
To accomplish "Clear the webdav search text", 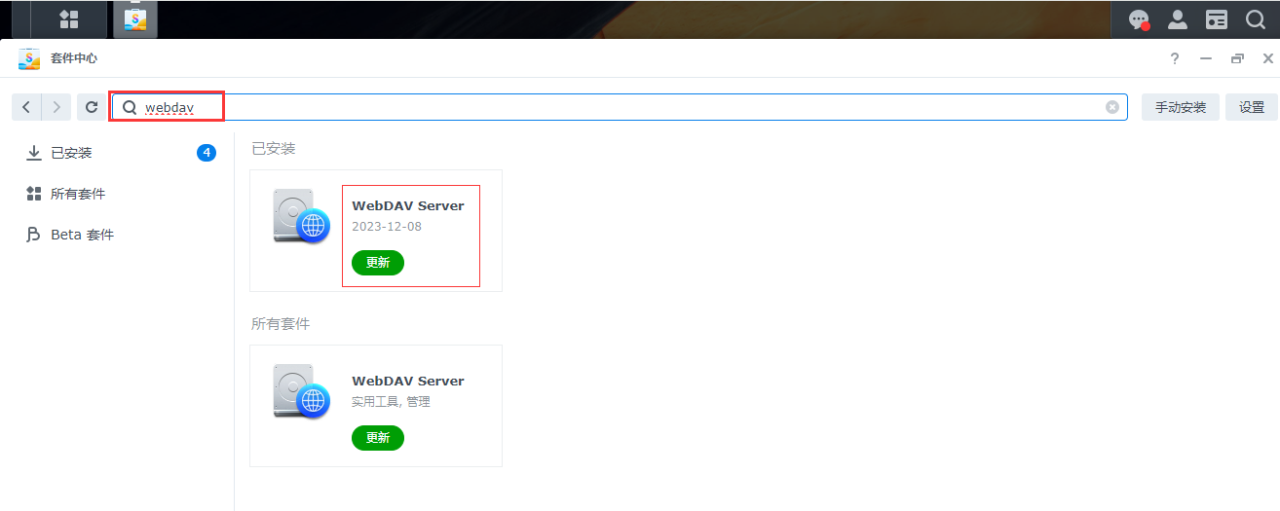I will 1112,107.
